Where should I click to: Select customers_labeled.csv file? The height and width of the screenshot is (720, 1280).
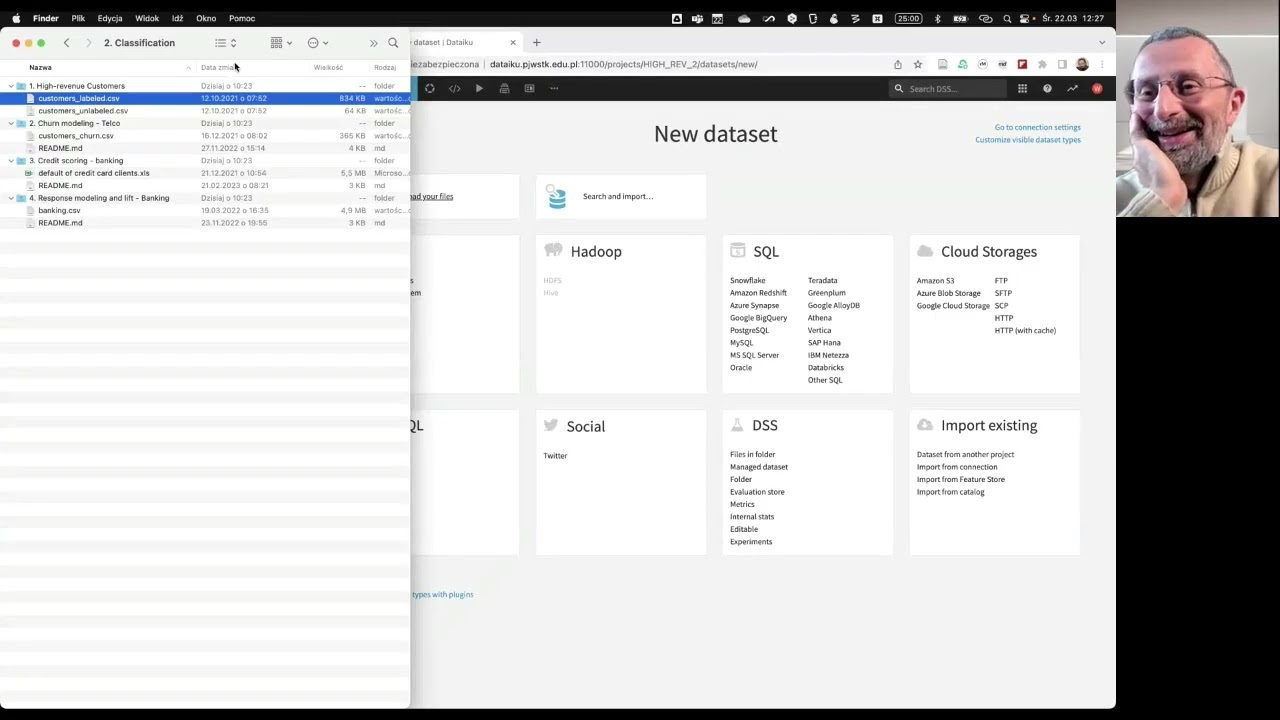click(205, 98)
